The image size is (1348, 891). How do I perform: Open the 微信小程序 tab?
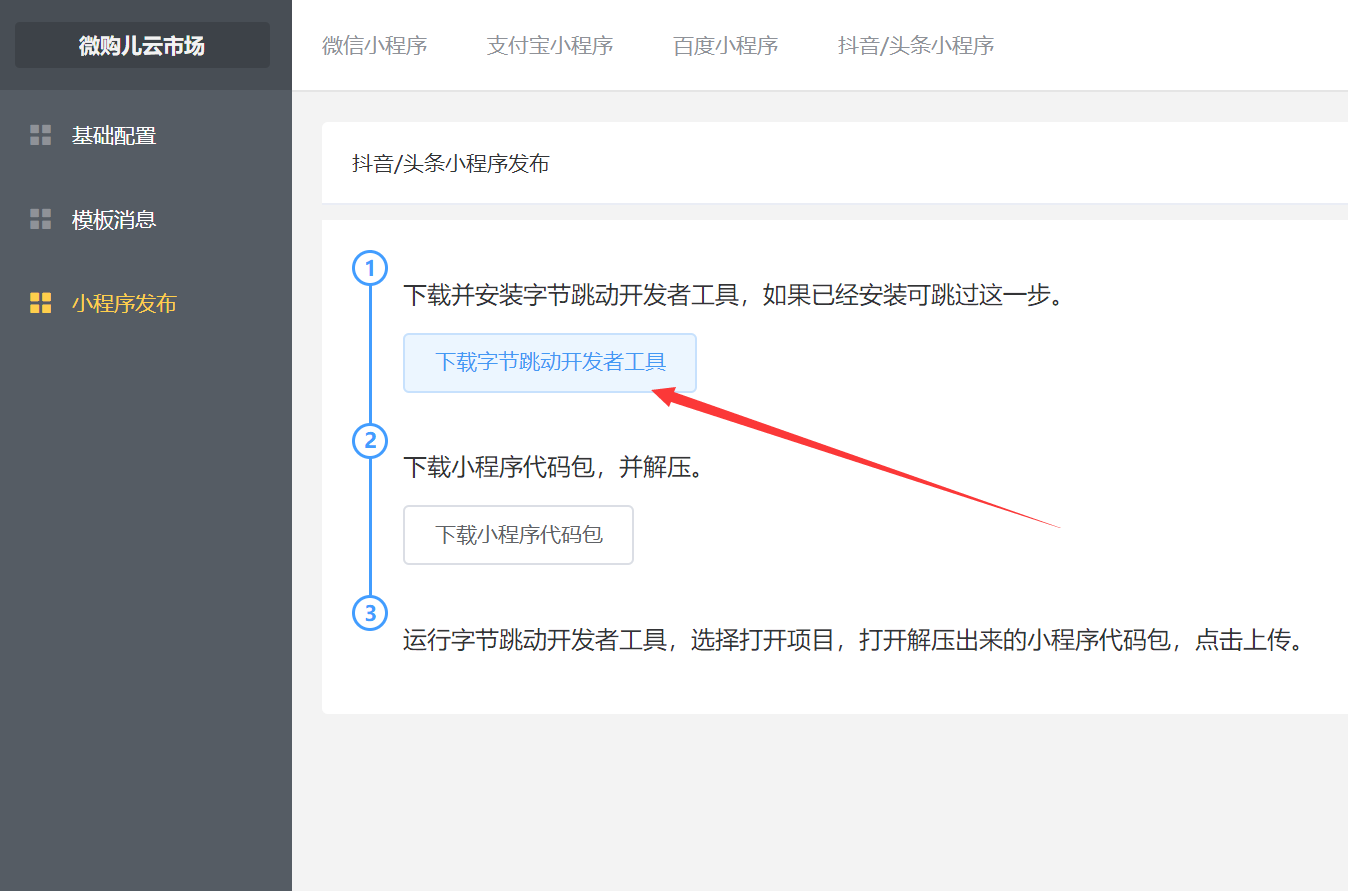pyautogui.click(x=375, y=45)
